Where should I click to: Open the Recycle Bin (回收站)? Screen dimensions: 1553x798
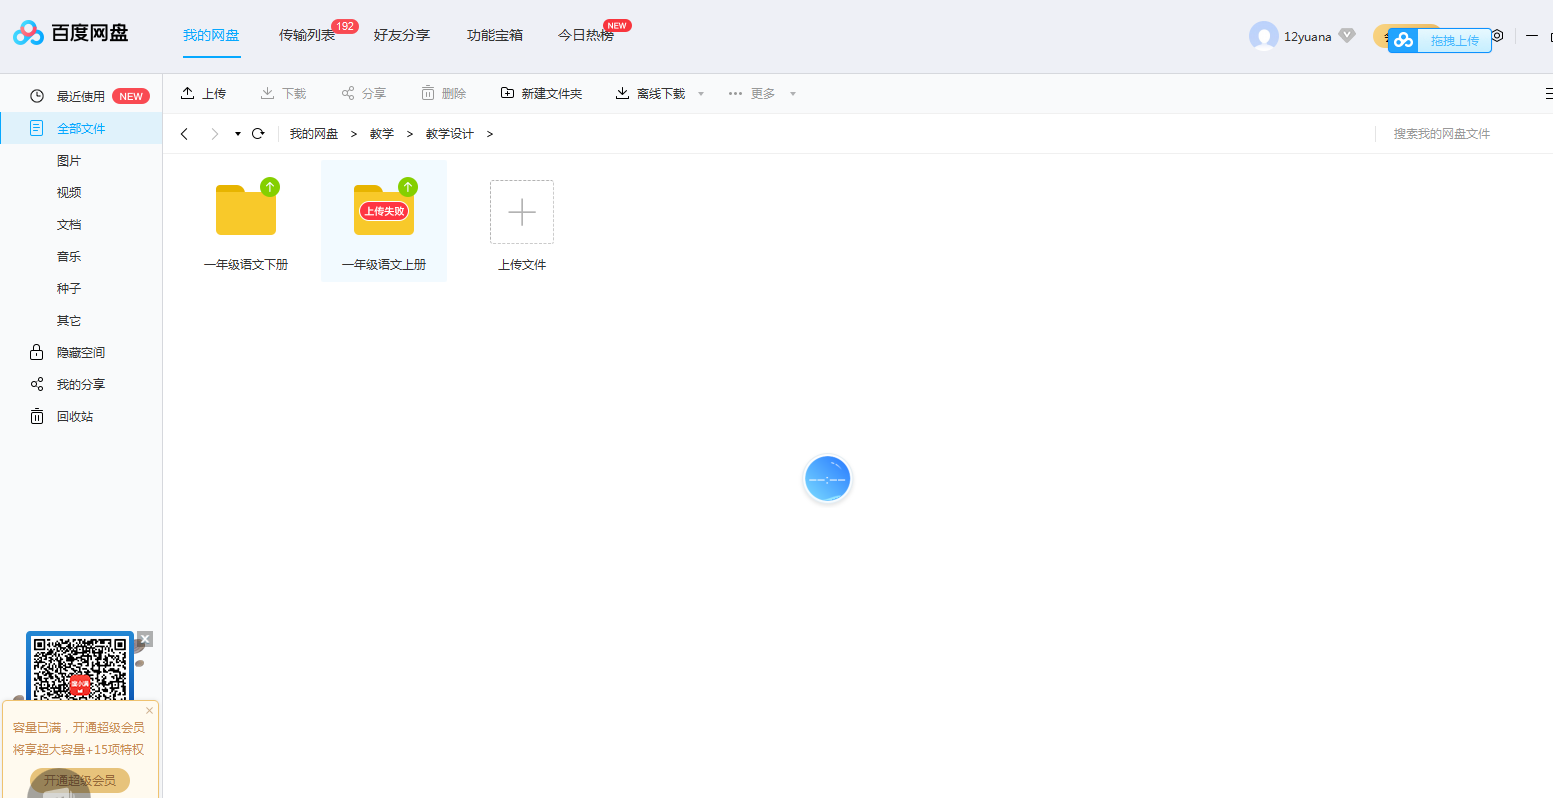(74, 416)
